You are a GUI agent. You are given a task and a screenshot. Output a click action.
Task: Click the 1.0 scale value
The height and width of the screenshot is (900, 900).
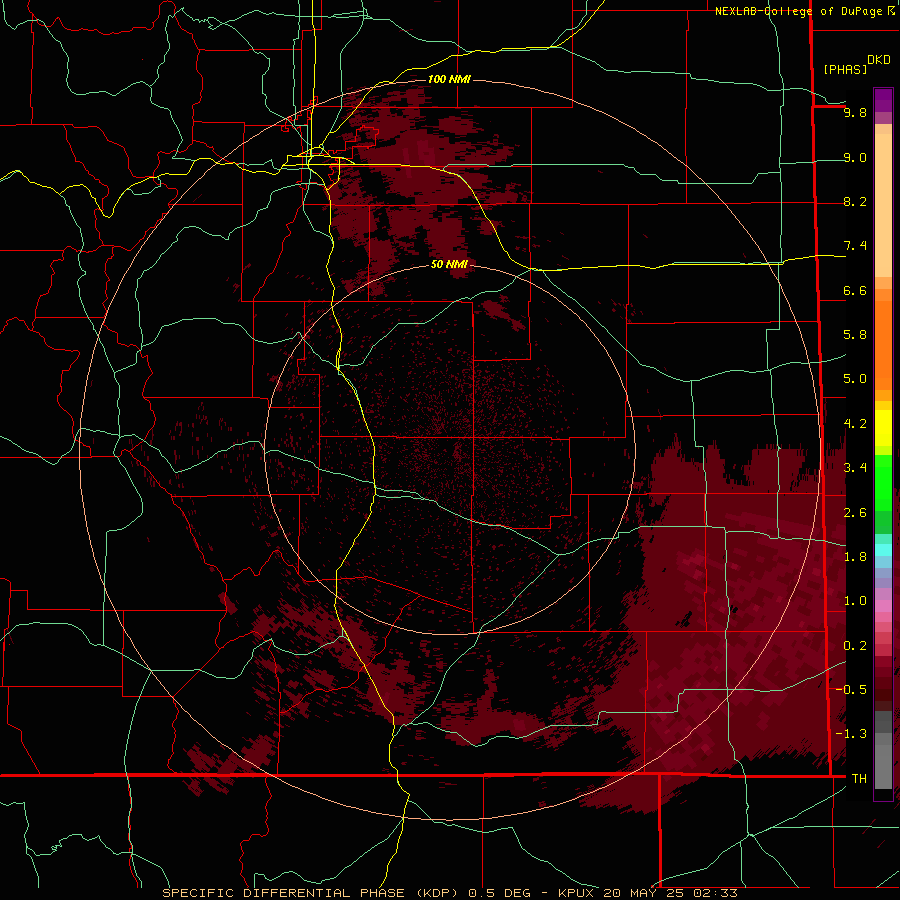coord(855,600)
